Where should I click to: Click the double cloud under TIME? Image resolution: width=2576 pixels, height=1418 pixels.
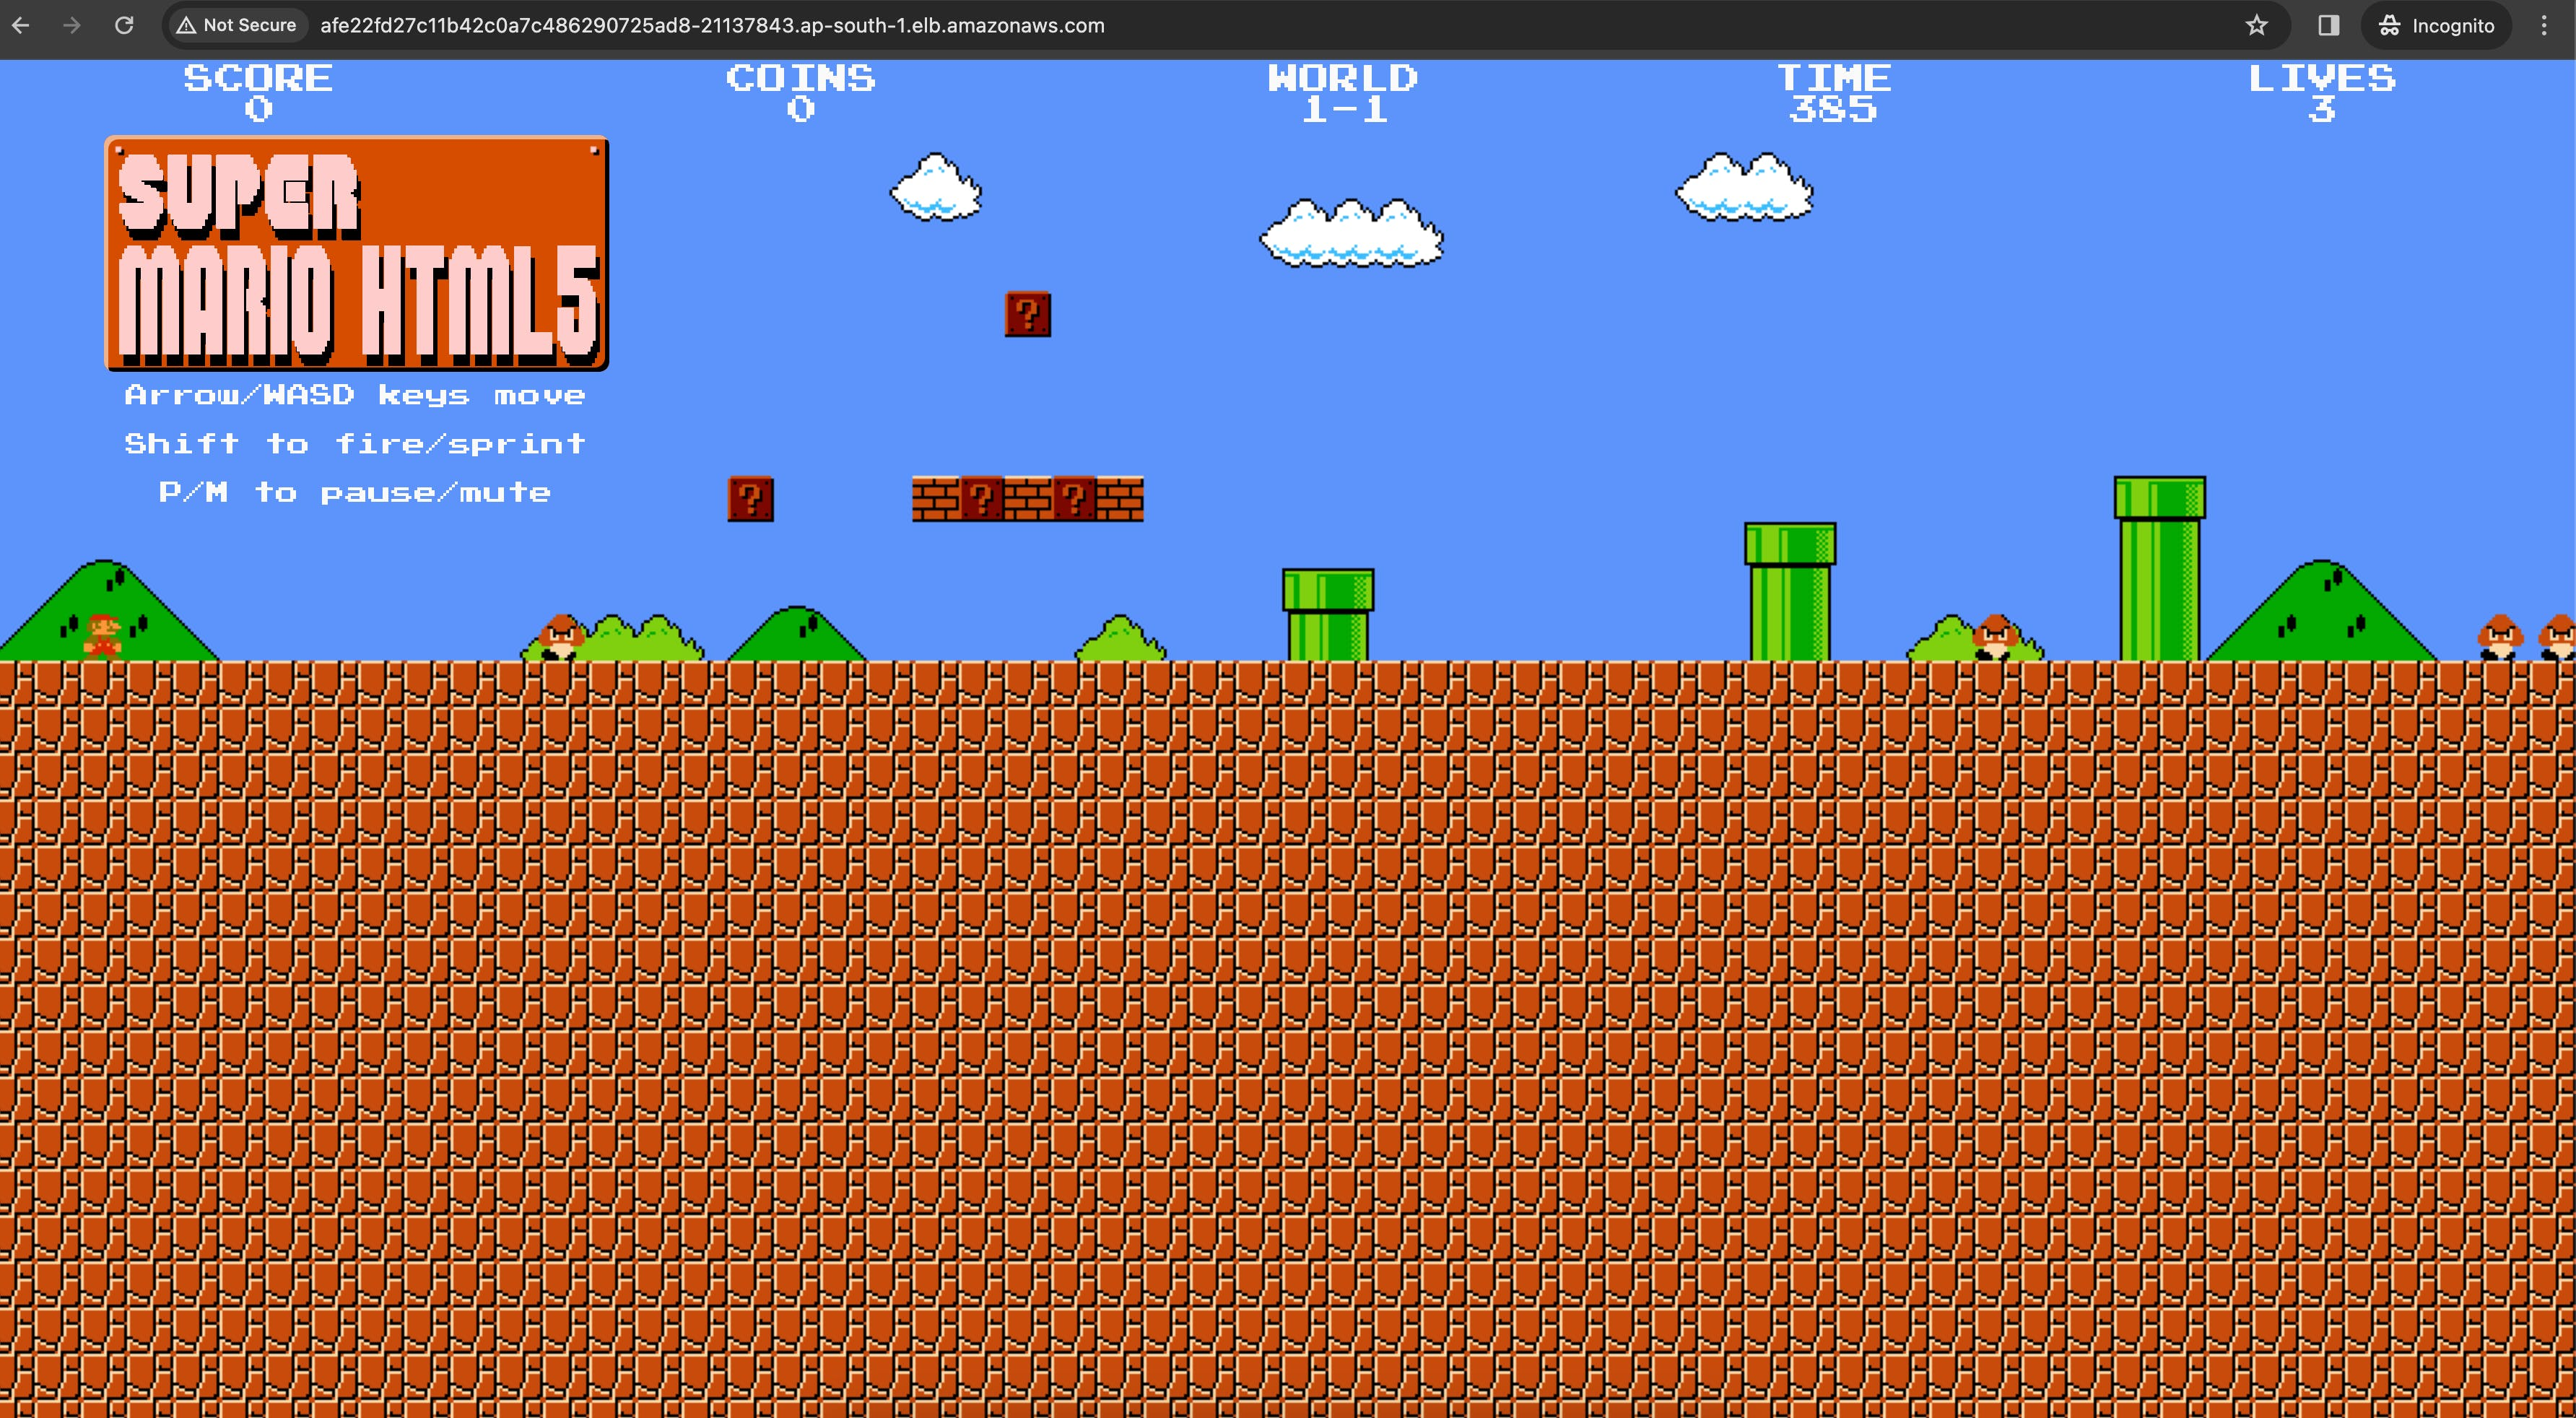(x=1745, y=187)
